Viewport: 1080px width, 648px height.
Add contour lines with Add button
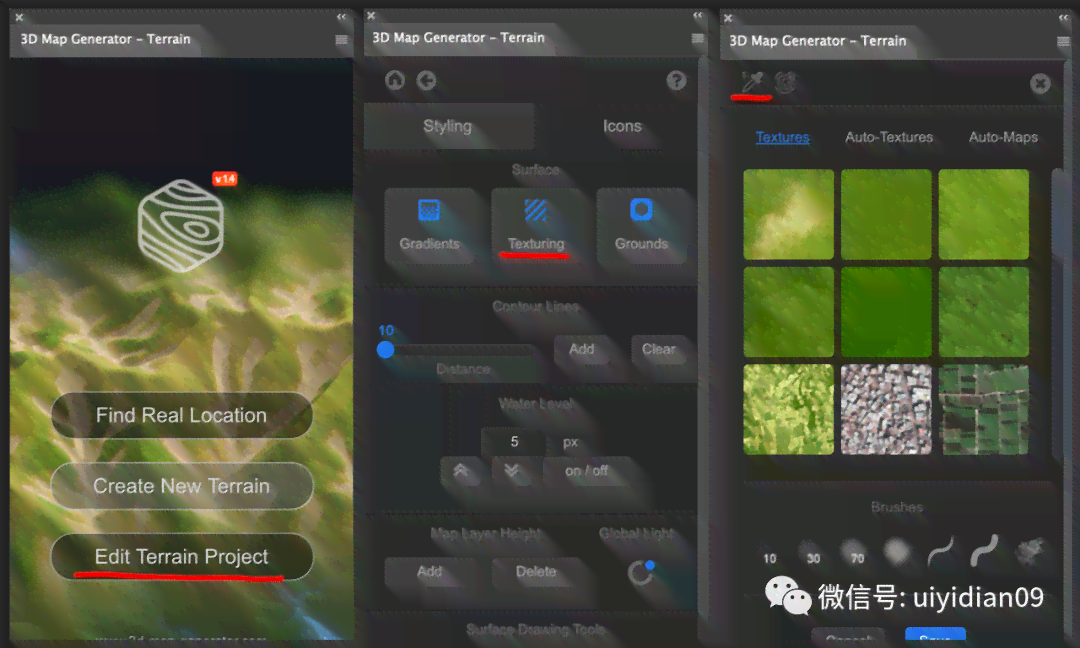coord(581,349)
